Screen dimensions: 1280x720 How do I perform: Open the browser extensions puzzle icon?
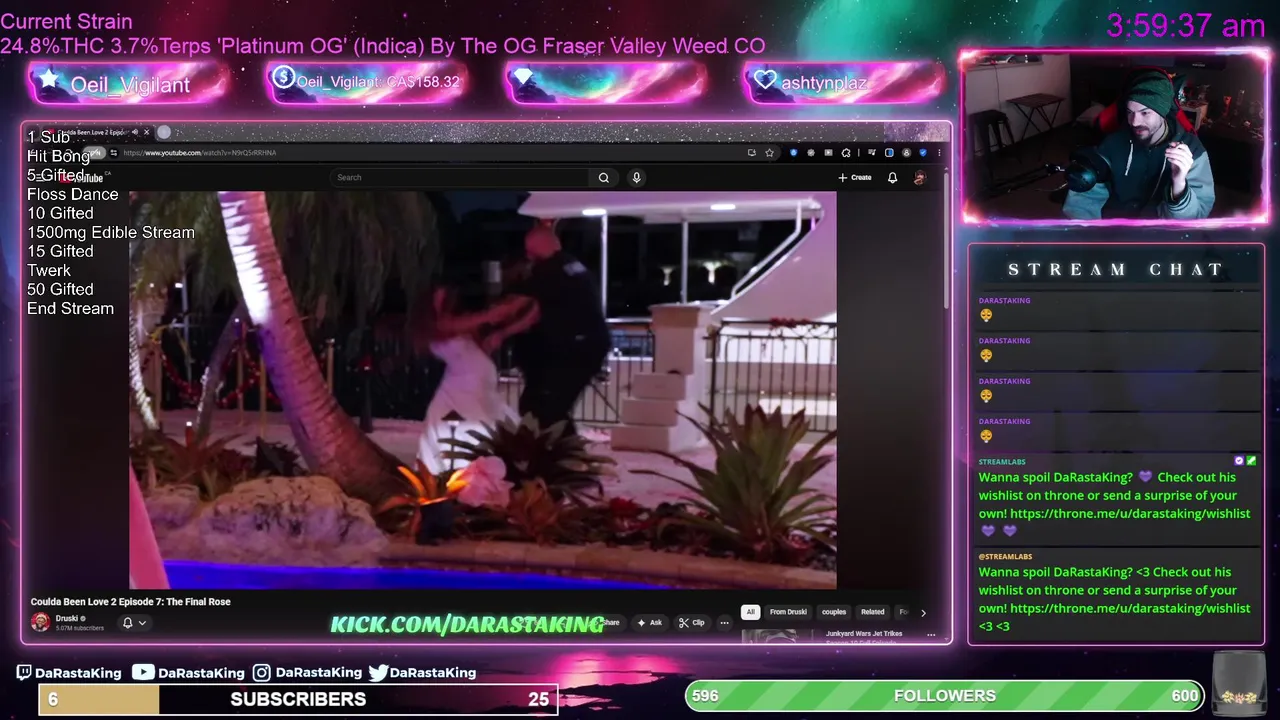(846, 153)
